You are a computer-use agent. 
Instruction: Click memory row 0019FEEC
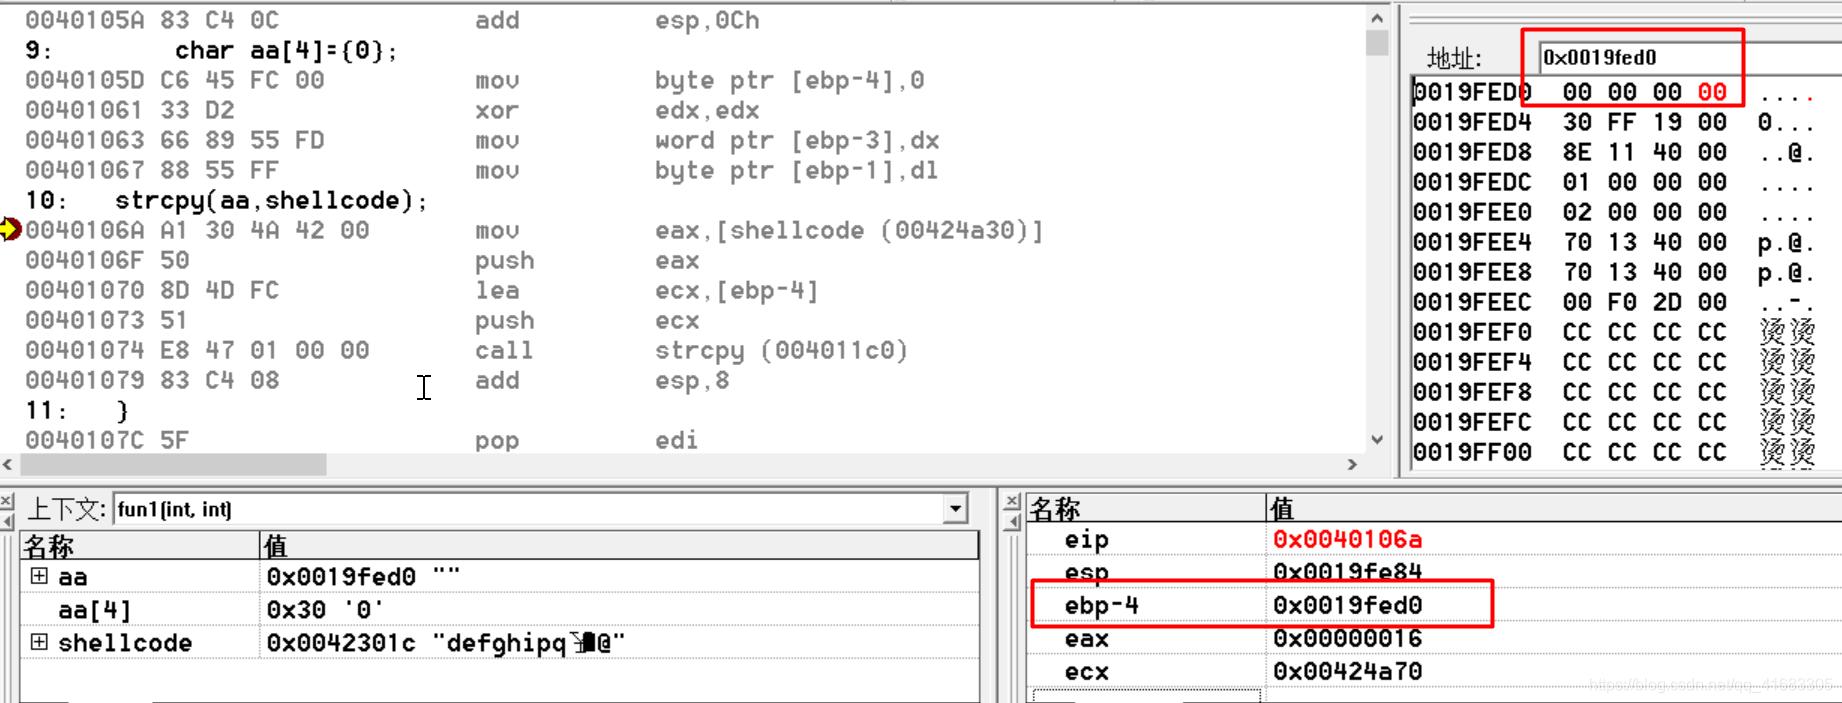click(x=1613, y=302)
